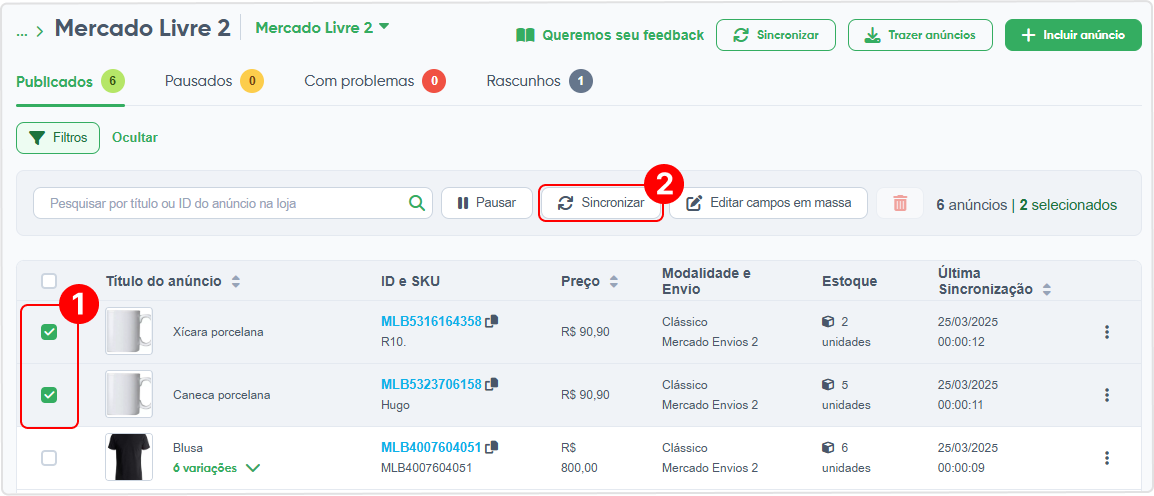Sort by Última Sincronização arrows
The width and height of the screenshot is (1154, 496).
point(1046,290)
